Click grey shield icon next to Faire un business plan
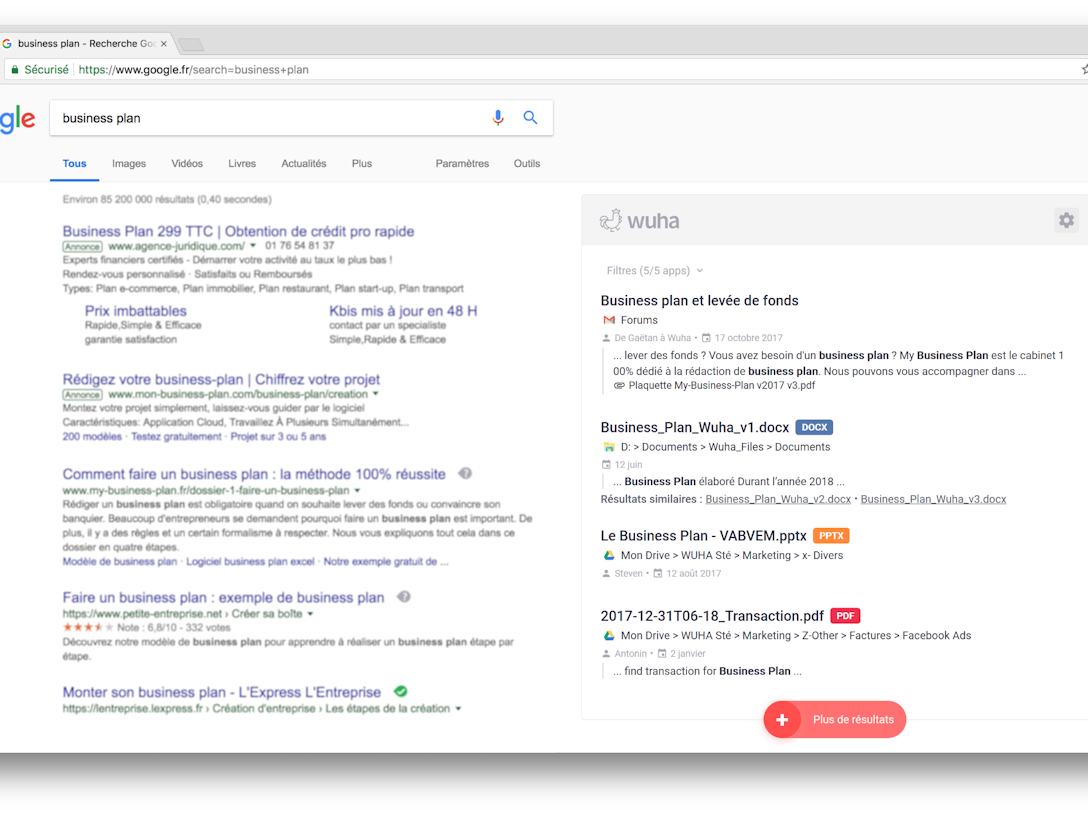The image size is (1088, 816). (404, 597)
